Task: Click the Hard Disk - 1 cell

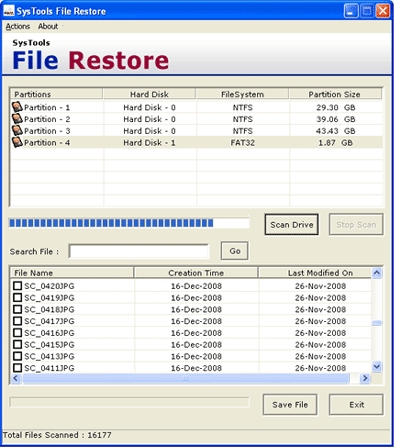Action: click(x=149, y=143)
